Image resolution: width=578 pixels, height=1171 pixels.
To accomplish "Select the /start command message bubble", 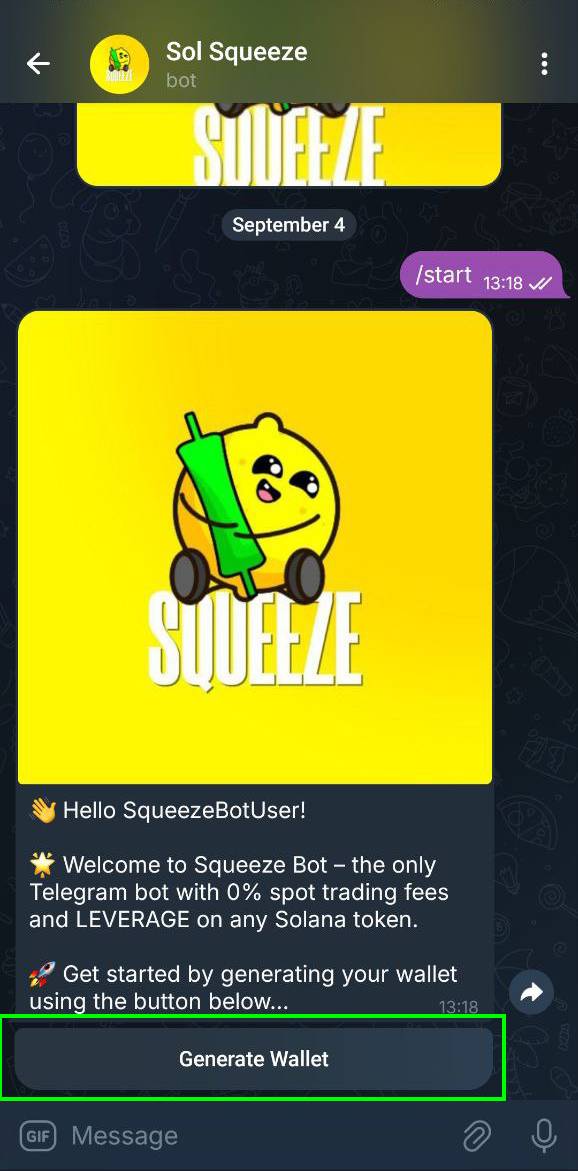I will (482, 276).
